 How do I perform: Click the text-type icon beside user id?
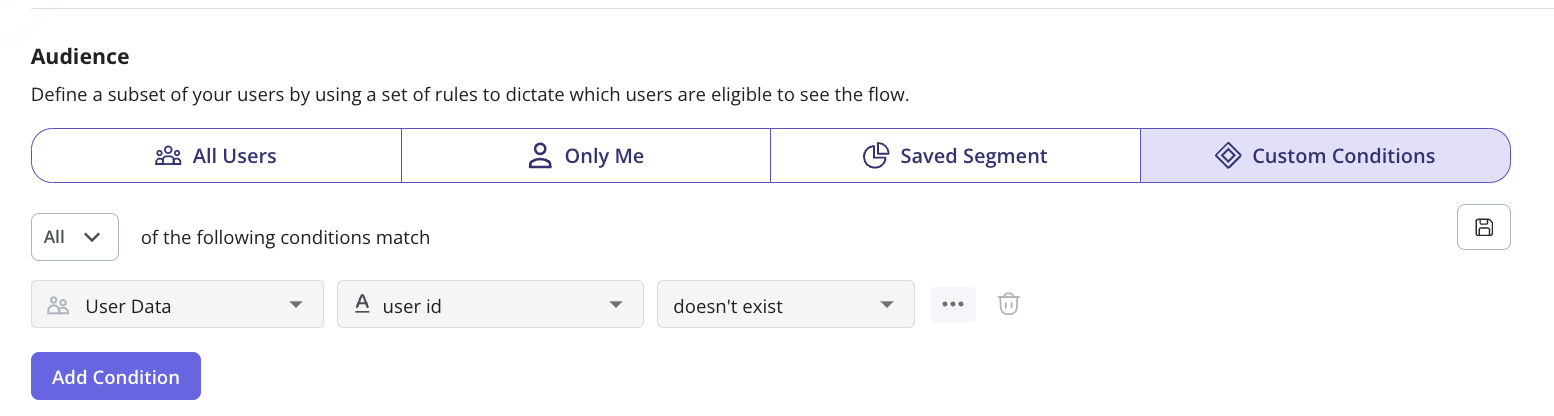tap(363, 305)
